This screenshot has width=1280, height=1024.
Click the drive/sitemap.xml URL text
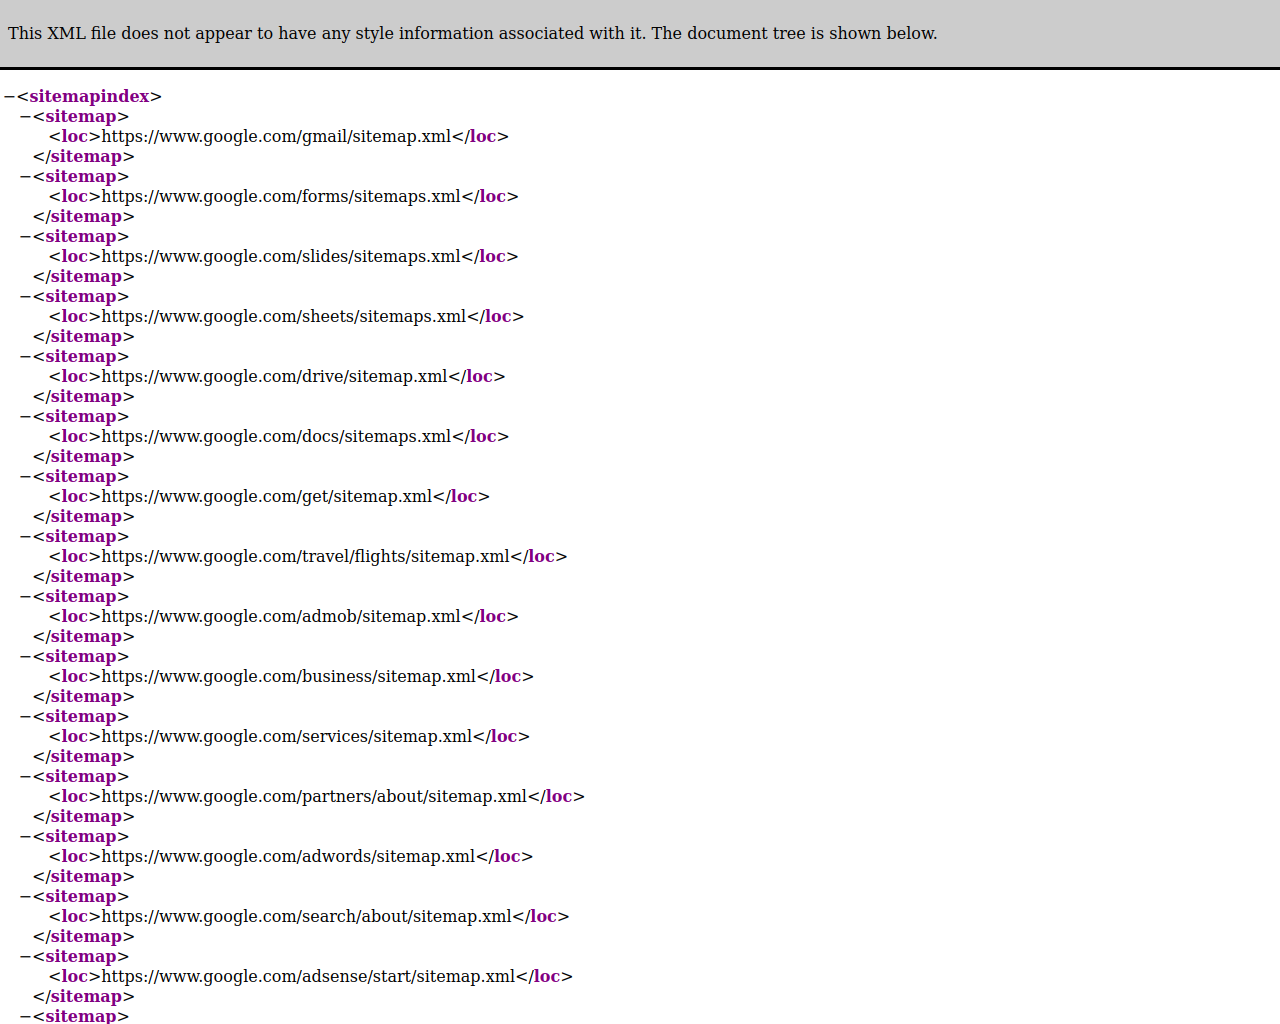tap(274, 377)
